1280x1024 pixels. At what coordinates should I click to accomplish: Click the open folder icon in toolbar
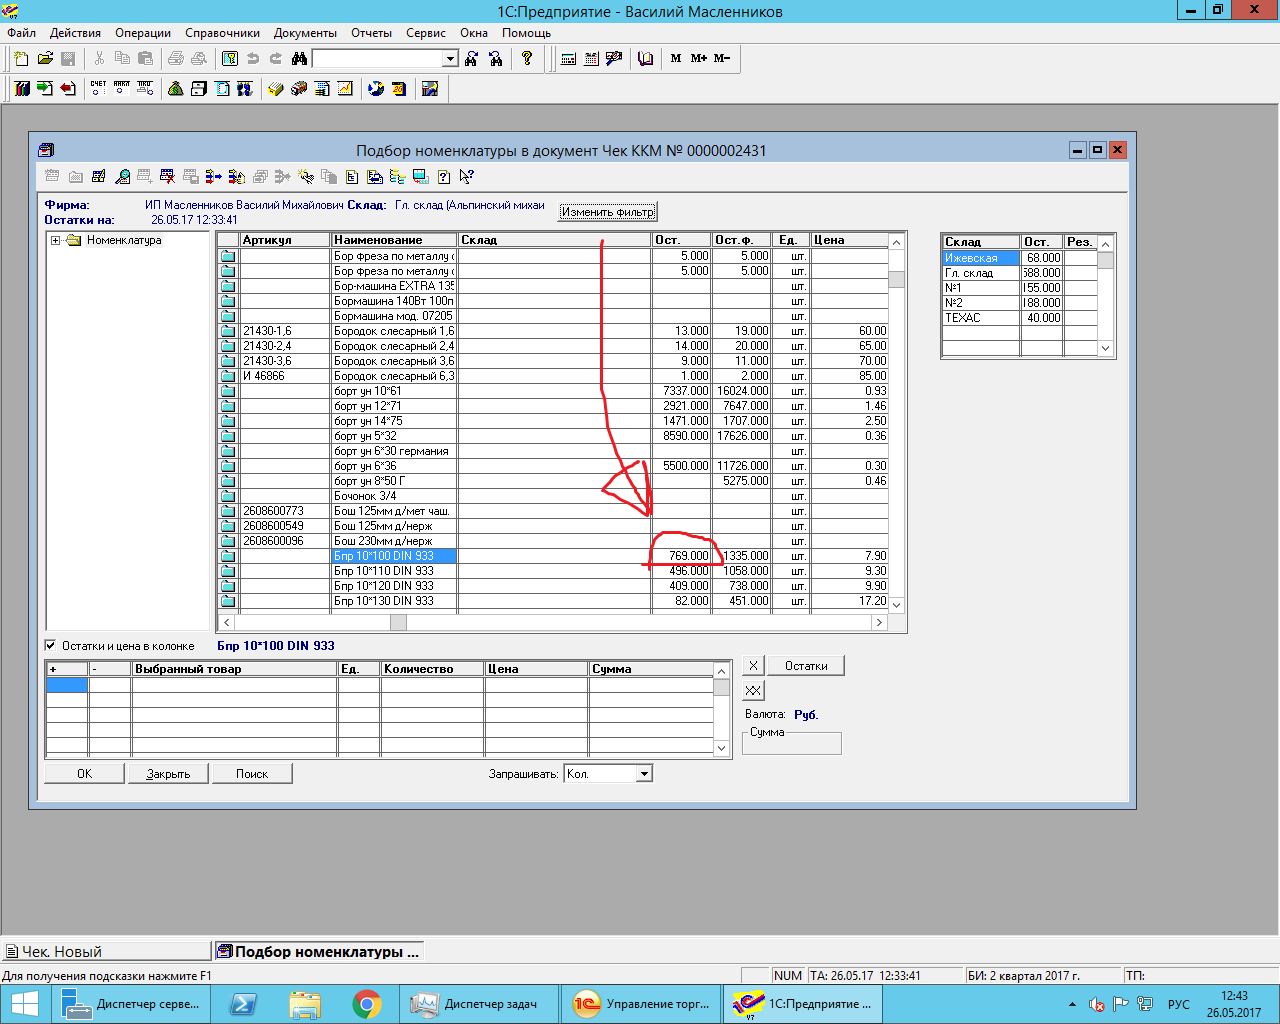point(45,59)
